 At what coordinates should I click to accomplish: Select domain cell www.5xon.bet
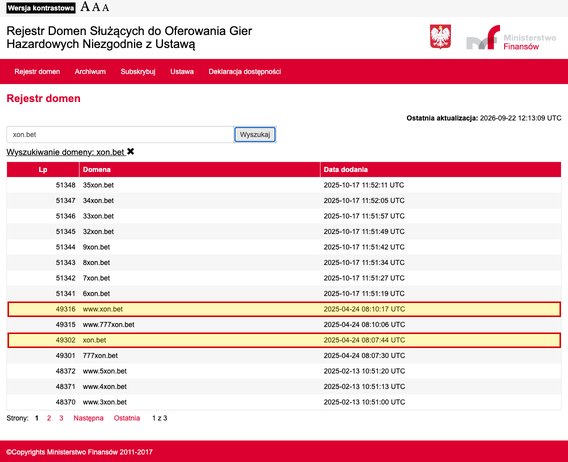tap(105, 371)
